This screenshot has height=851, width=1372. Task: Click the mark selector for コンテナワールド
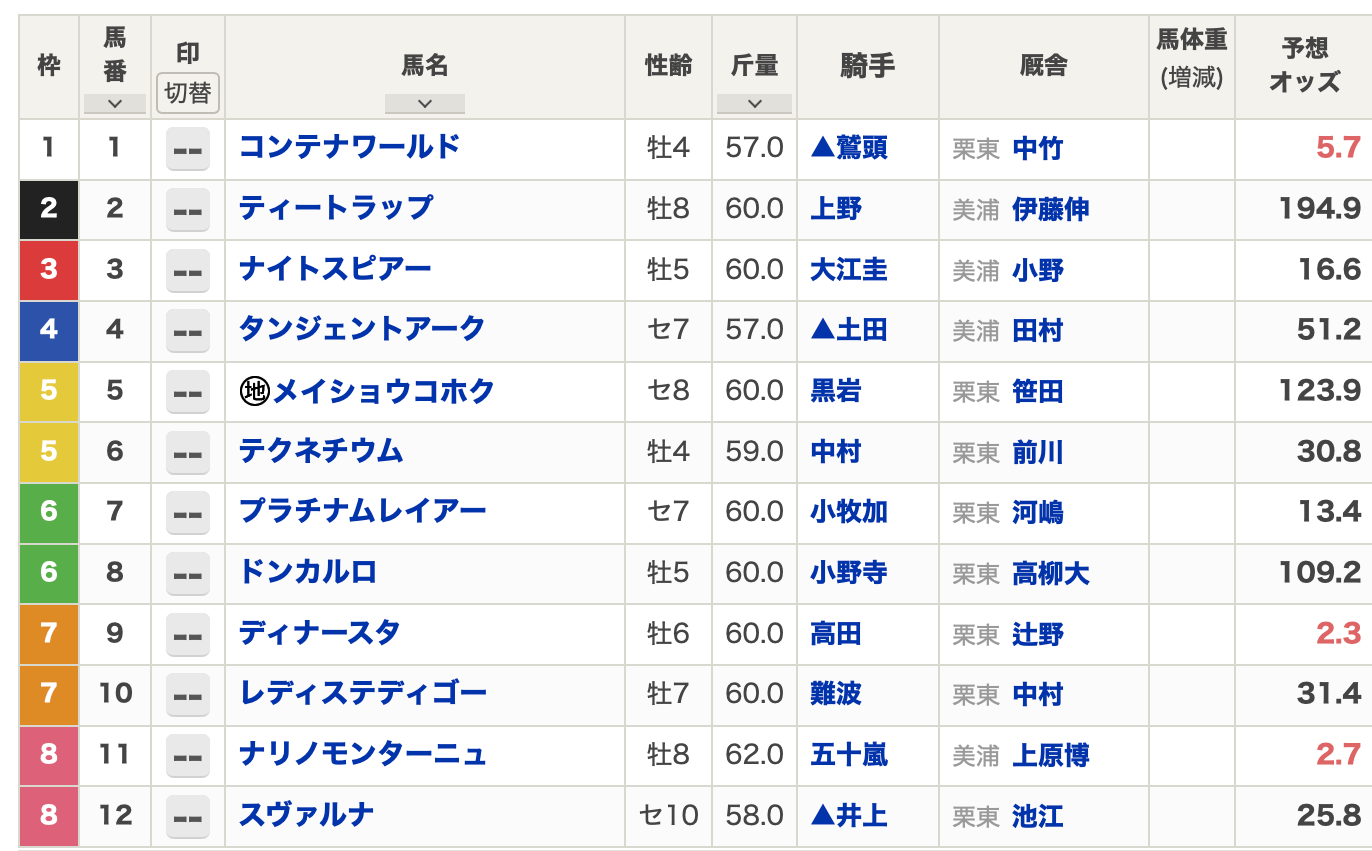click(x=188, y=149)
